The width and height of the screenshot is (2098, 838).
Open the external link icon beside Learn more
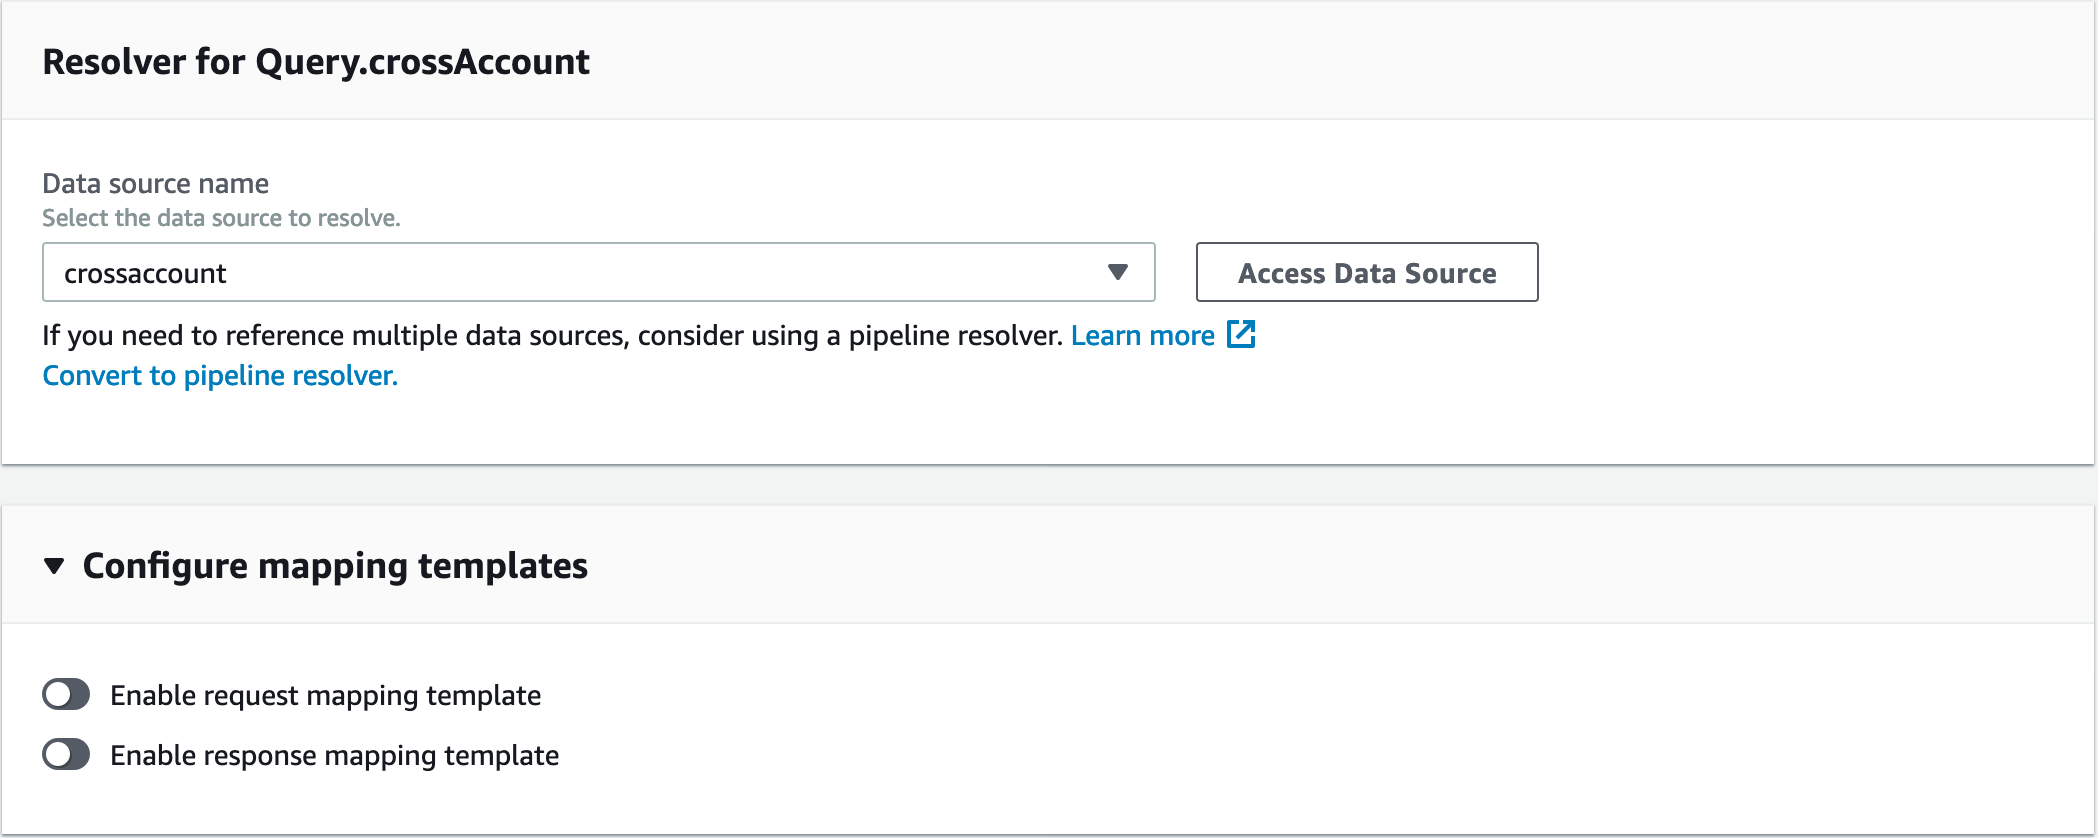click(1241, 335)
